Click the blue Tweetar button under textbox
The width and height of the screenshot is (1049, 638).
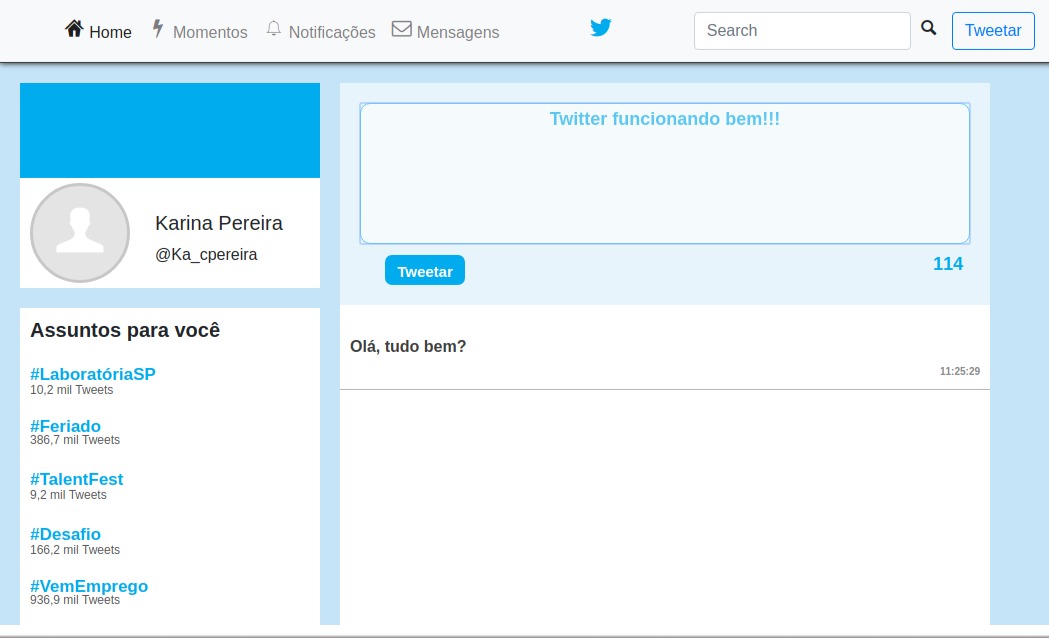click(425, 270)
